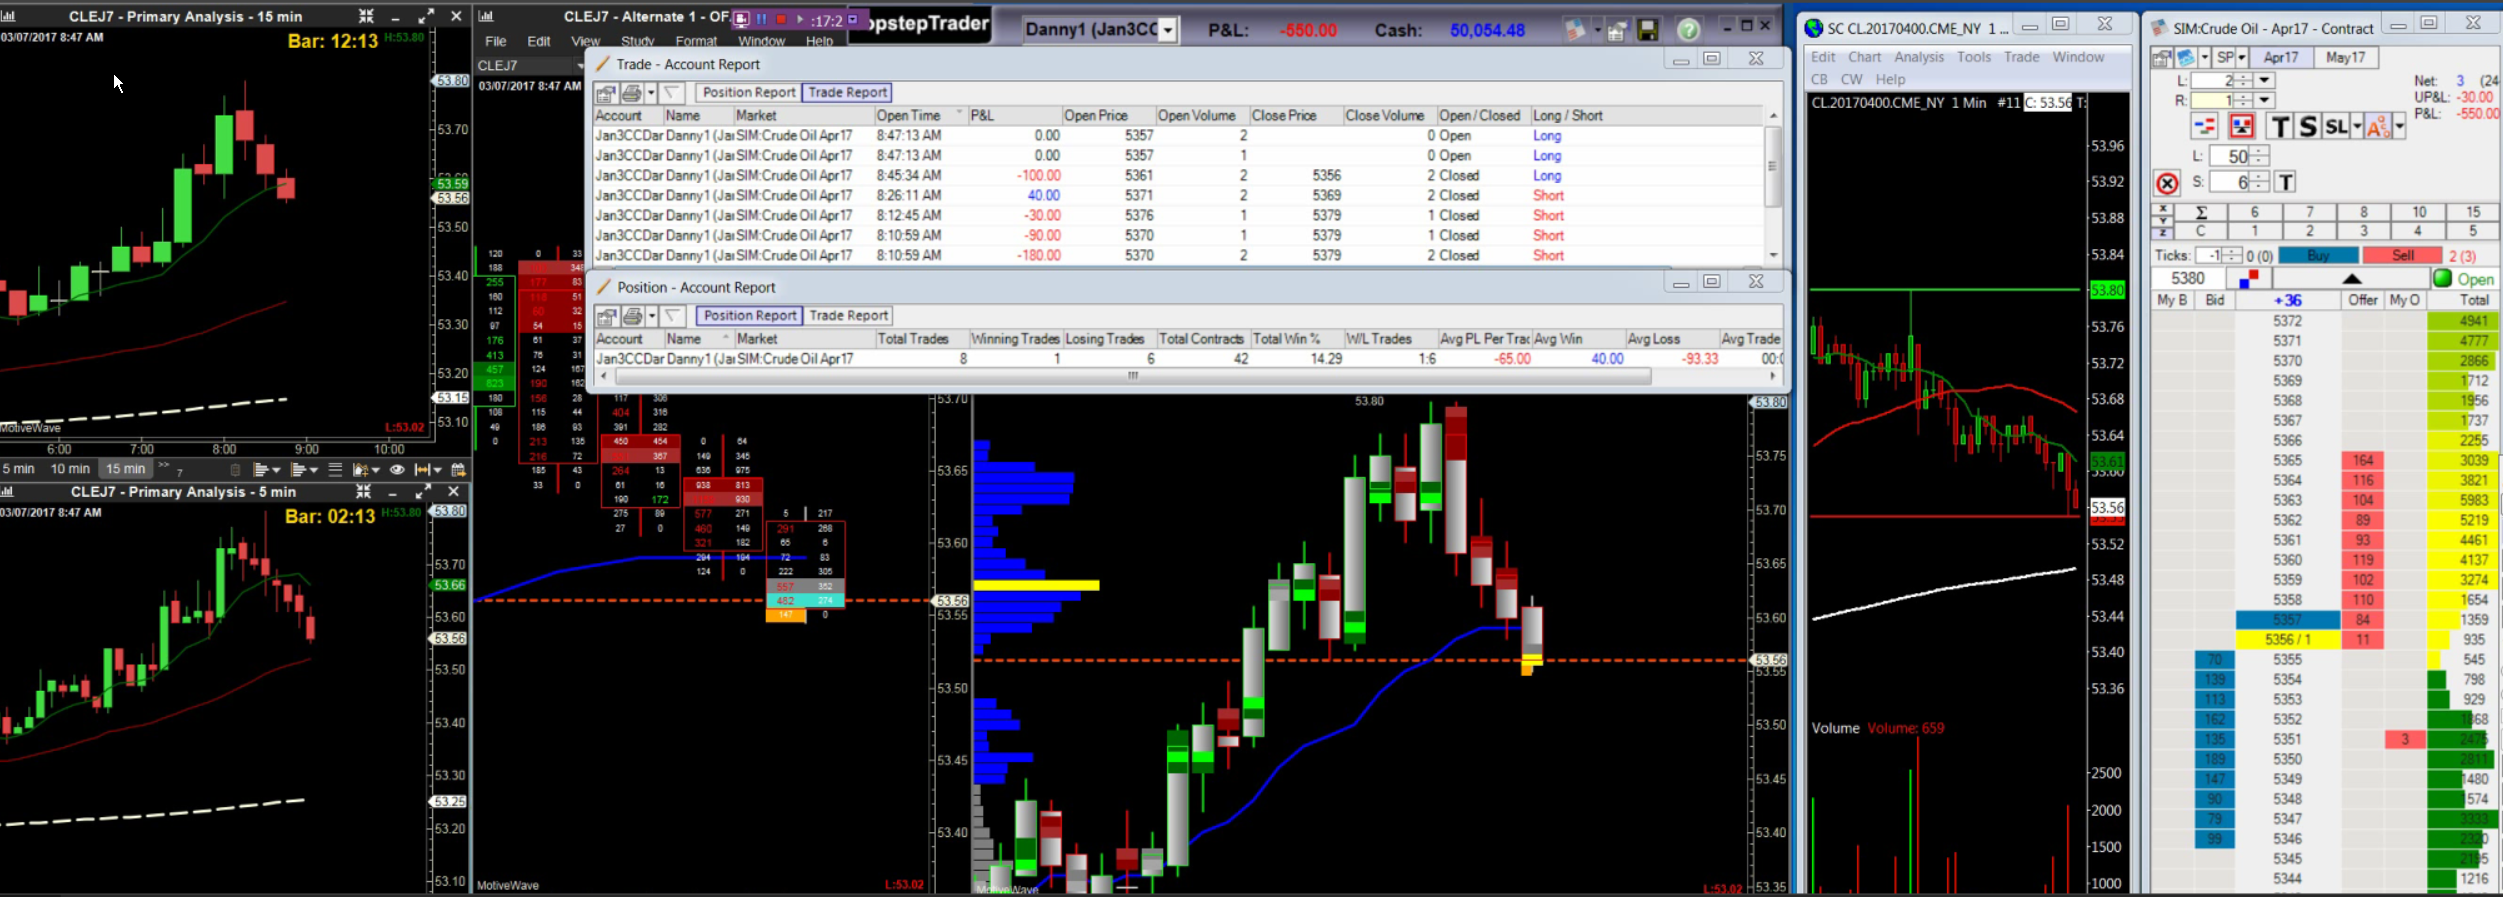
Task: Click the flag notes icon in TopstepTrader bar
Action: [x=1575, y=30]
